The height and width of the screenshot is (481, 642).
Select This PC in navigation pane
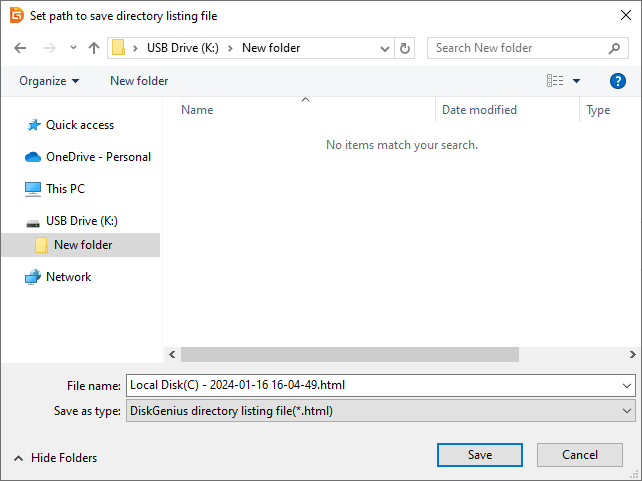pos(65,189)
